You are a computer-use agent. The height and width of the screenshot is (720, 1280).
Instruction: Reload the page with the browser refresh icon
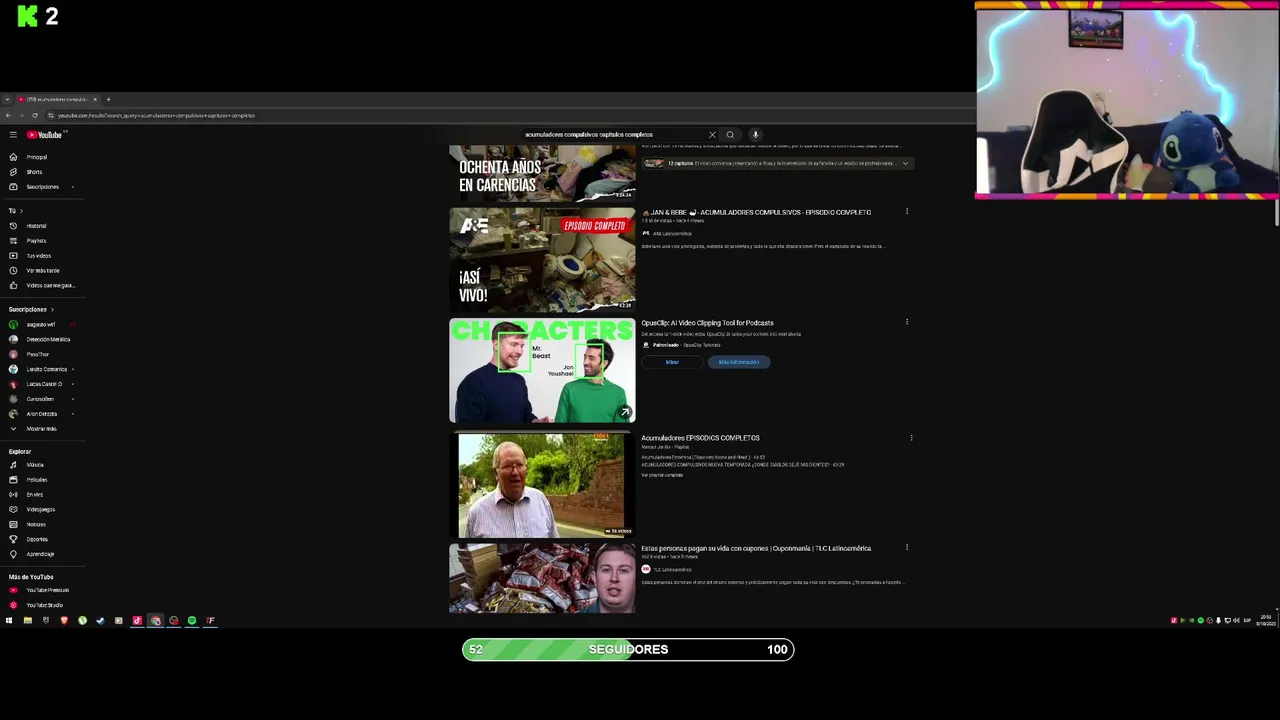pyautogui.click(x=35, y=115)
